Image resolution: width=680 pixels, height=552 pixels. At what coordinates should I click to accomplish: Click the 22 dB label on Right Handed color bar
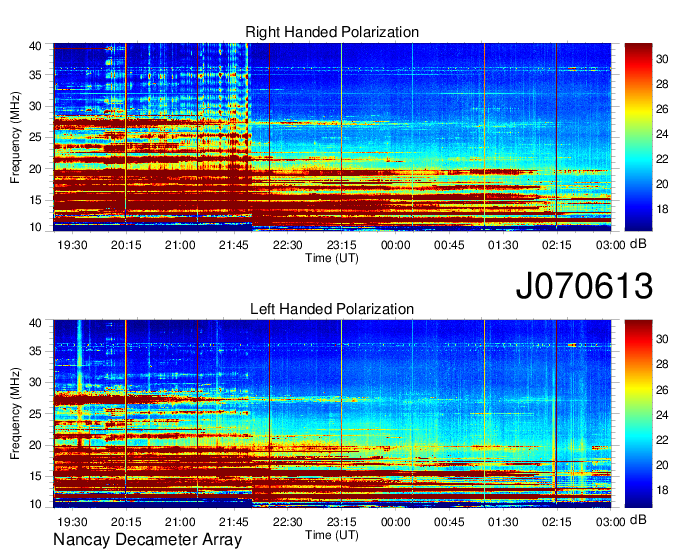[x=662, y=159]
